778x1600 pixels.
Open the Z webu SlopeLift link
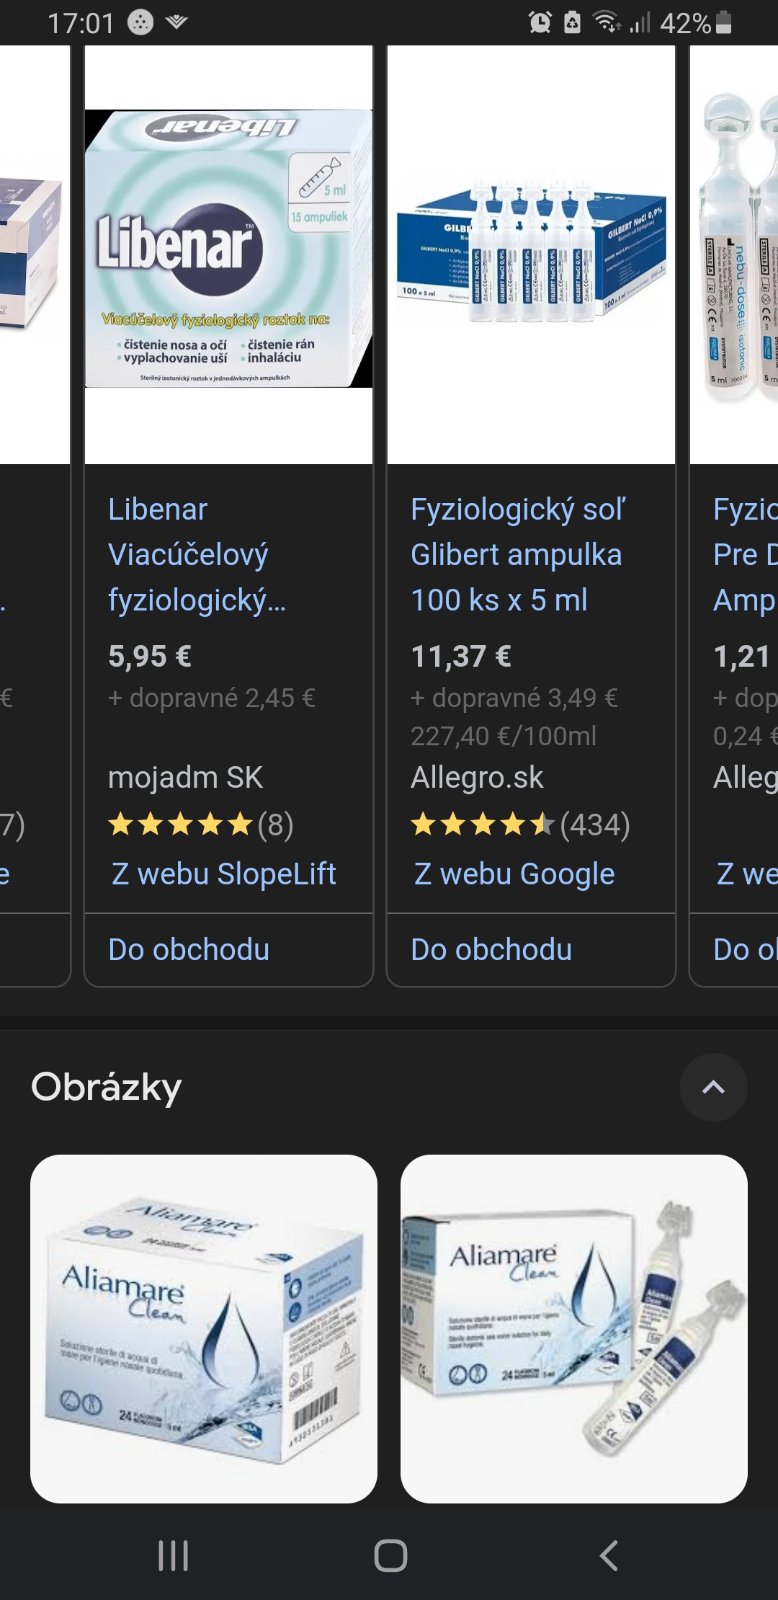click(x=224, y=874)
